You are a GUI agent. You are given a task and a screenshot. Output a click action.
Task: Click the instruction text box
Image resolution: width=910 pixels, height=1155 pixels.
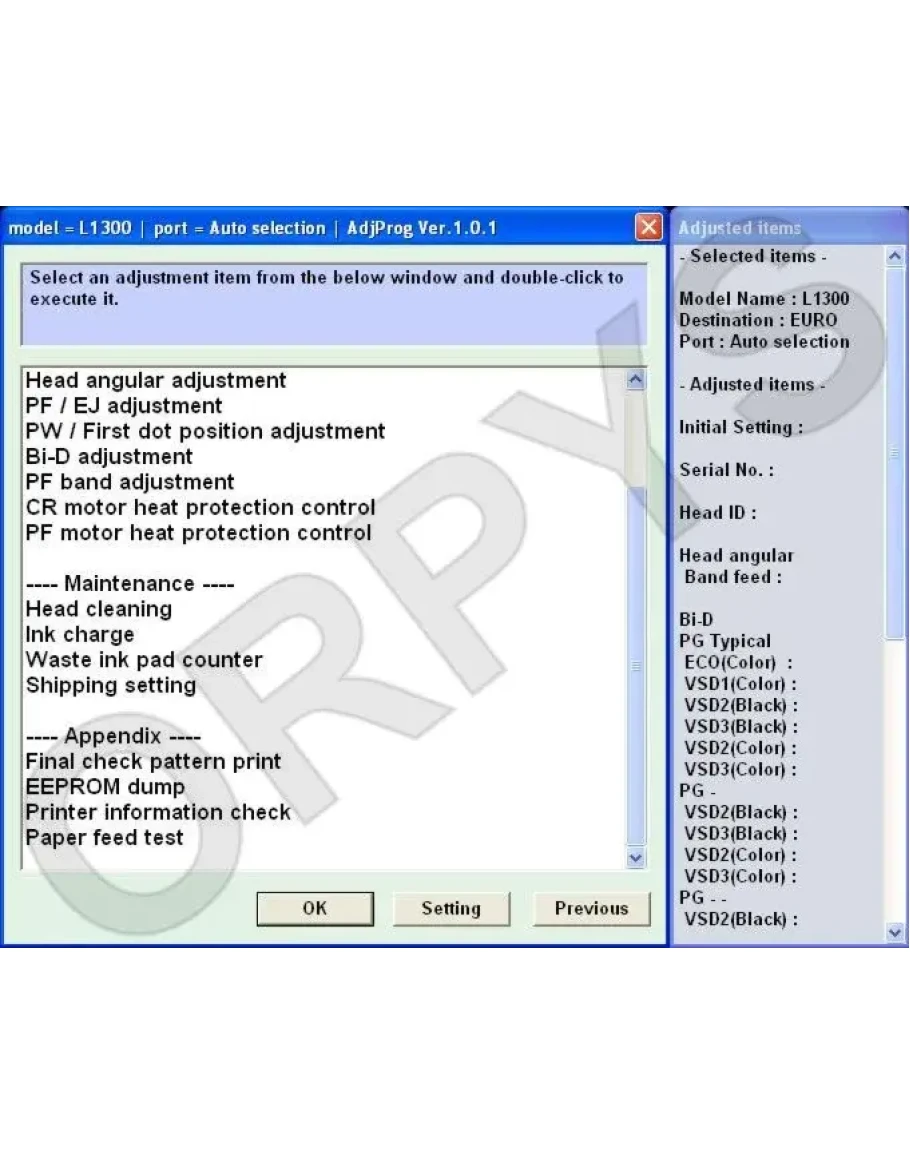tap(335, 304)
